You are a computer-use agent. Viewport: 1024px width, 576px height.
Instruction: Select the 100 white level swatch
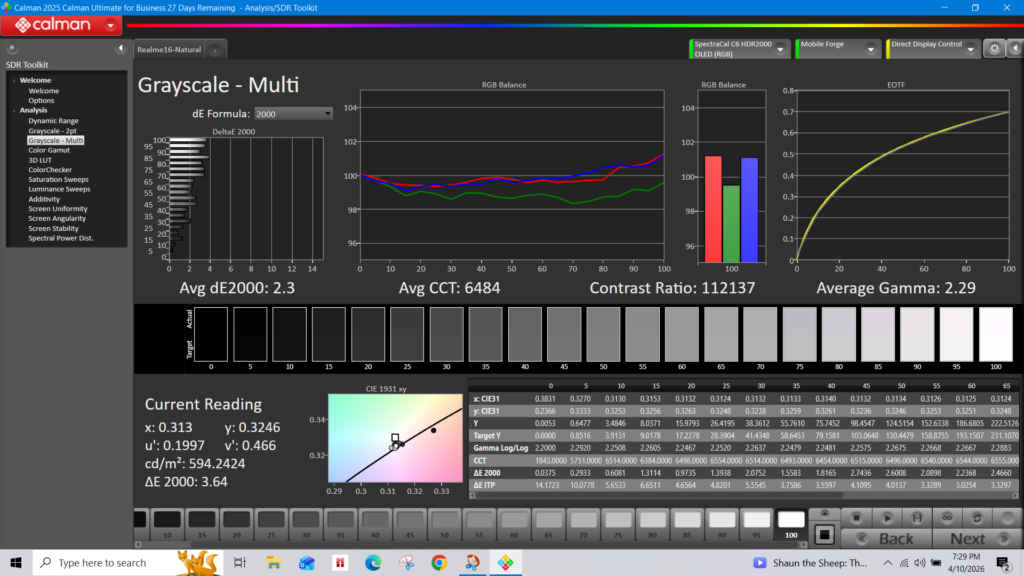(790, 519)
